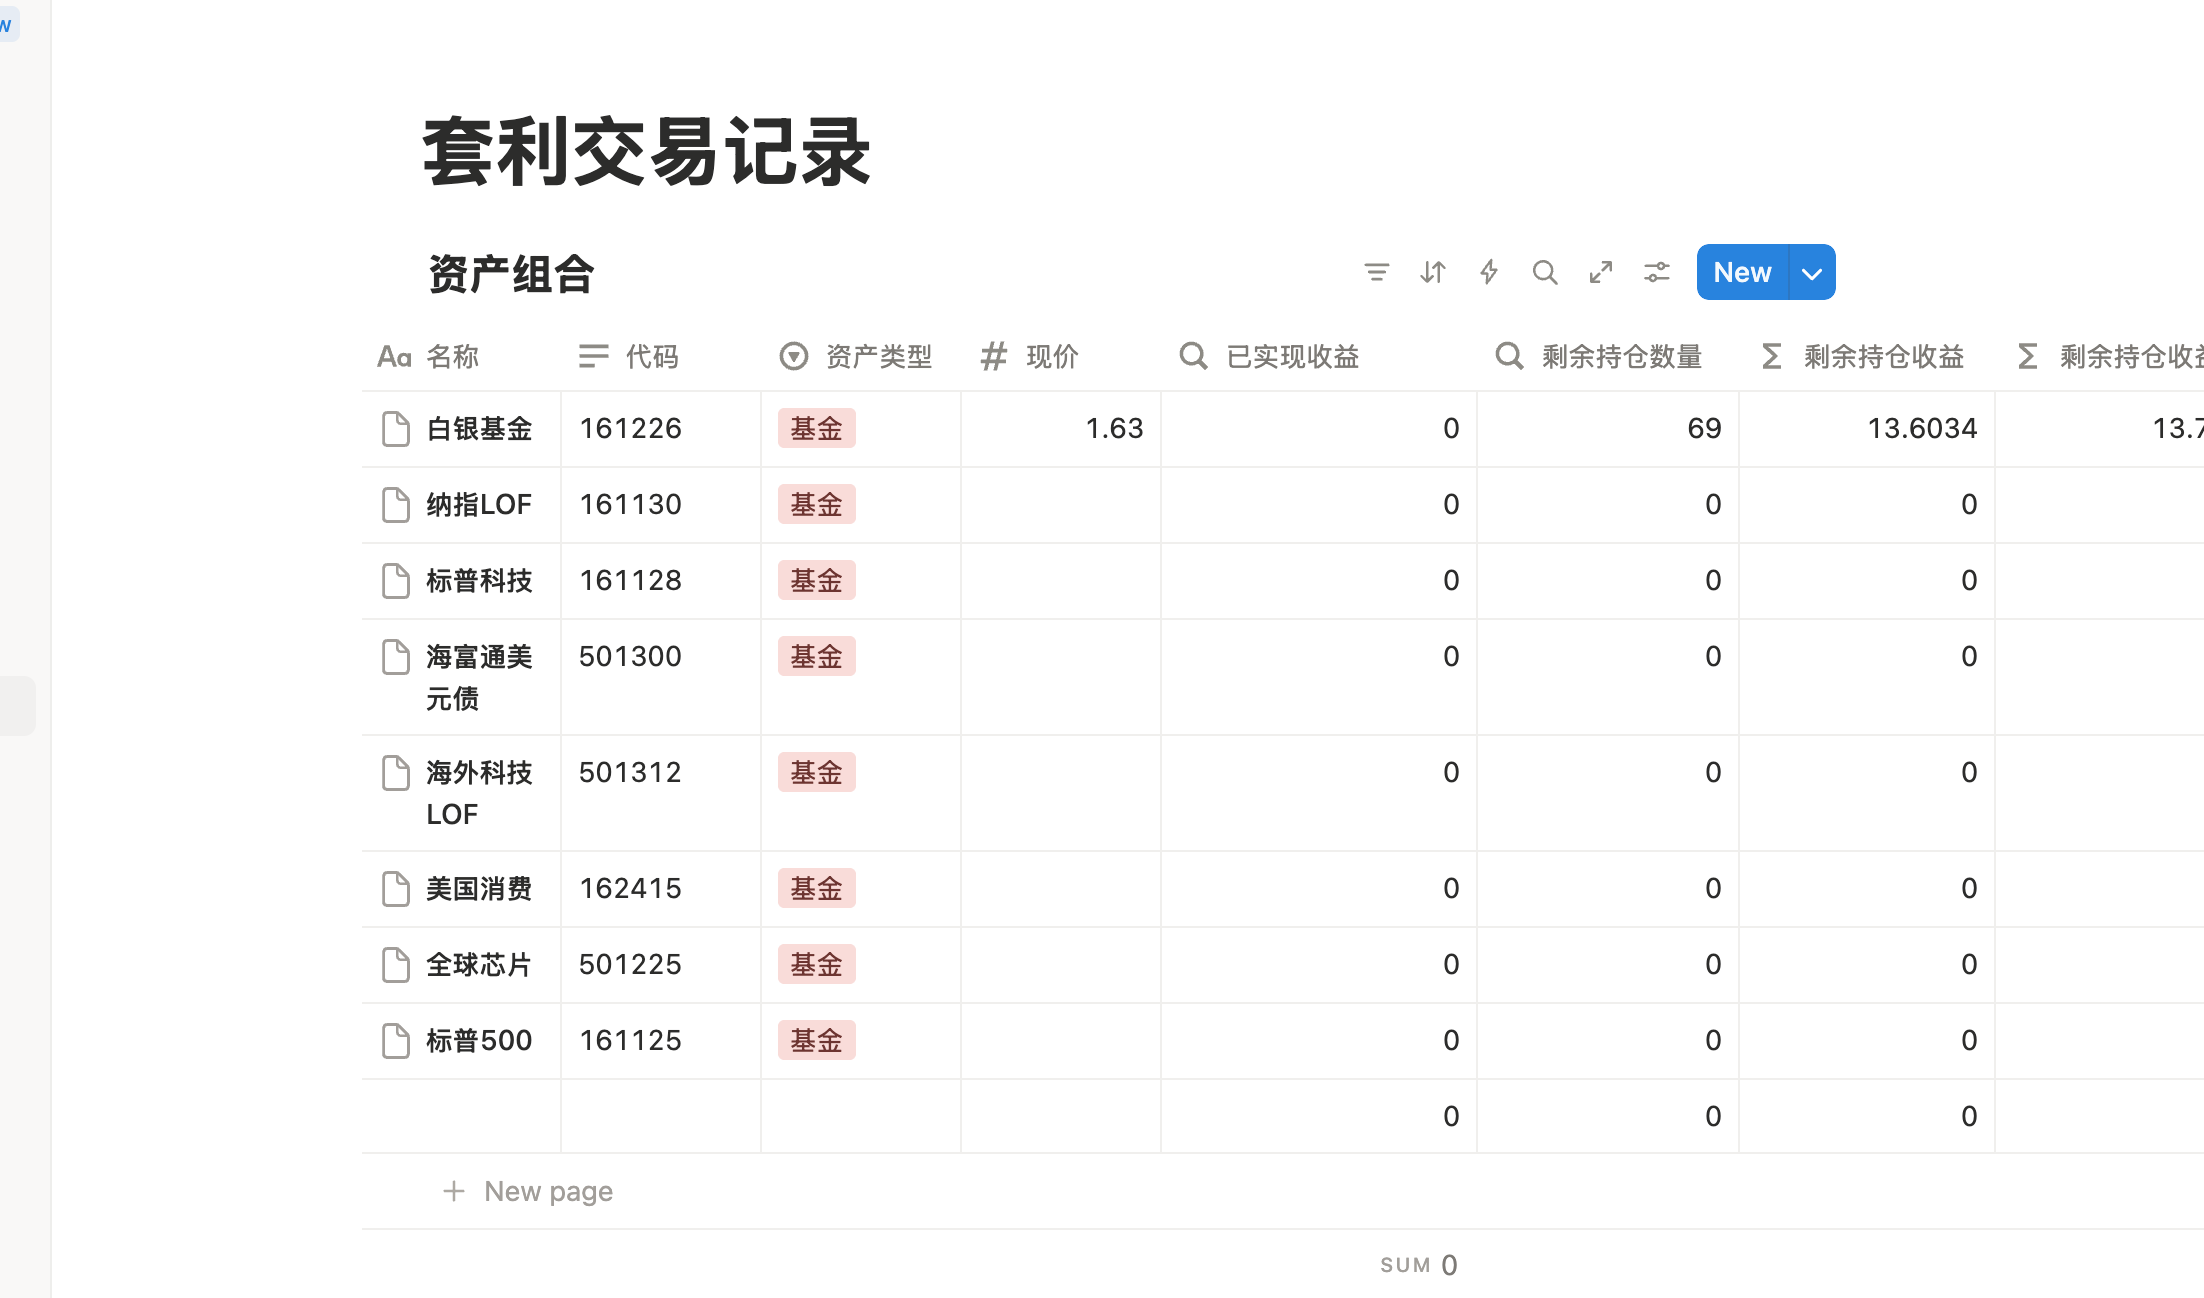Click the 剩余持仓数量 column header

(1618, 357)
